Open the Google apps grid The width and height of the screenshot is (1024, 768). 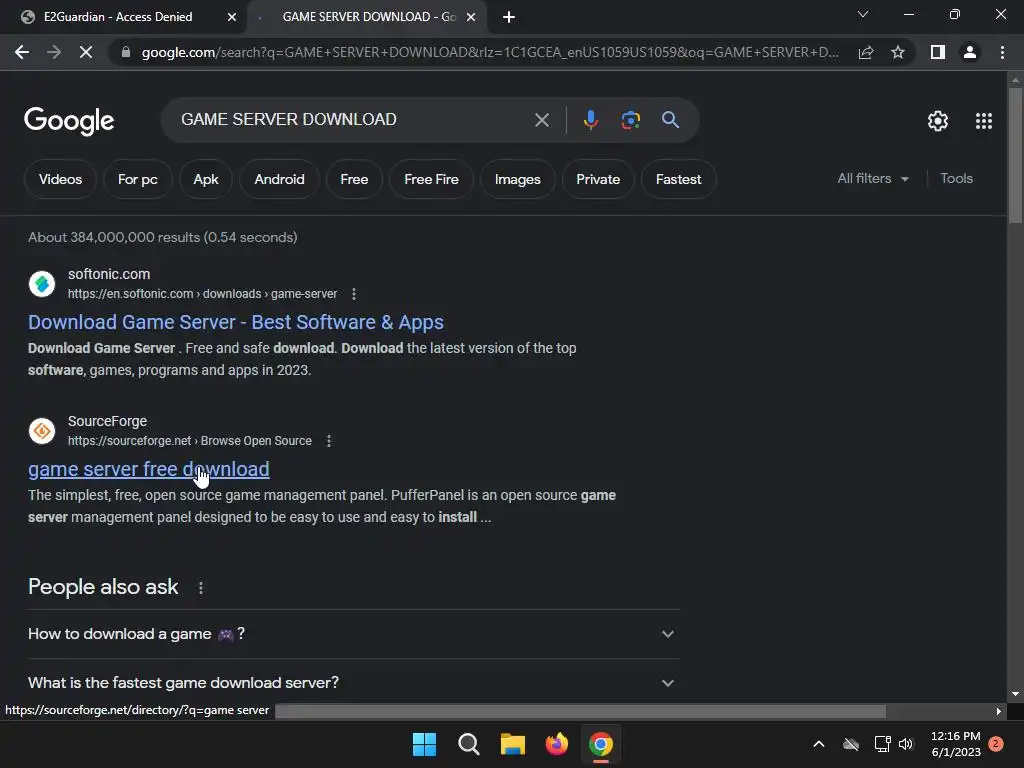coord(984,121)
